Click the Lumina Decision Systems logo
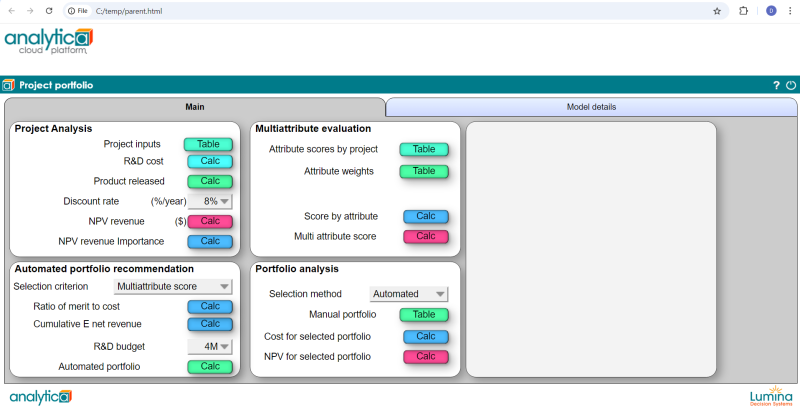 tap(771, 396)
